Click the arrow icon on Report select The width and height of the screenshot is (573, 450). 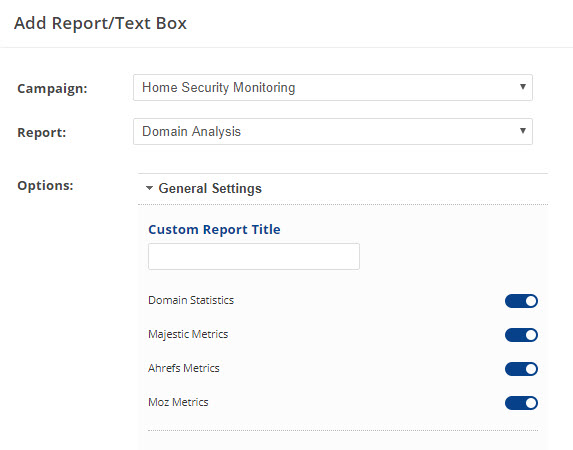point(523,131)
